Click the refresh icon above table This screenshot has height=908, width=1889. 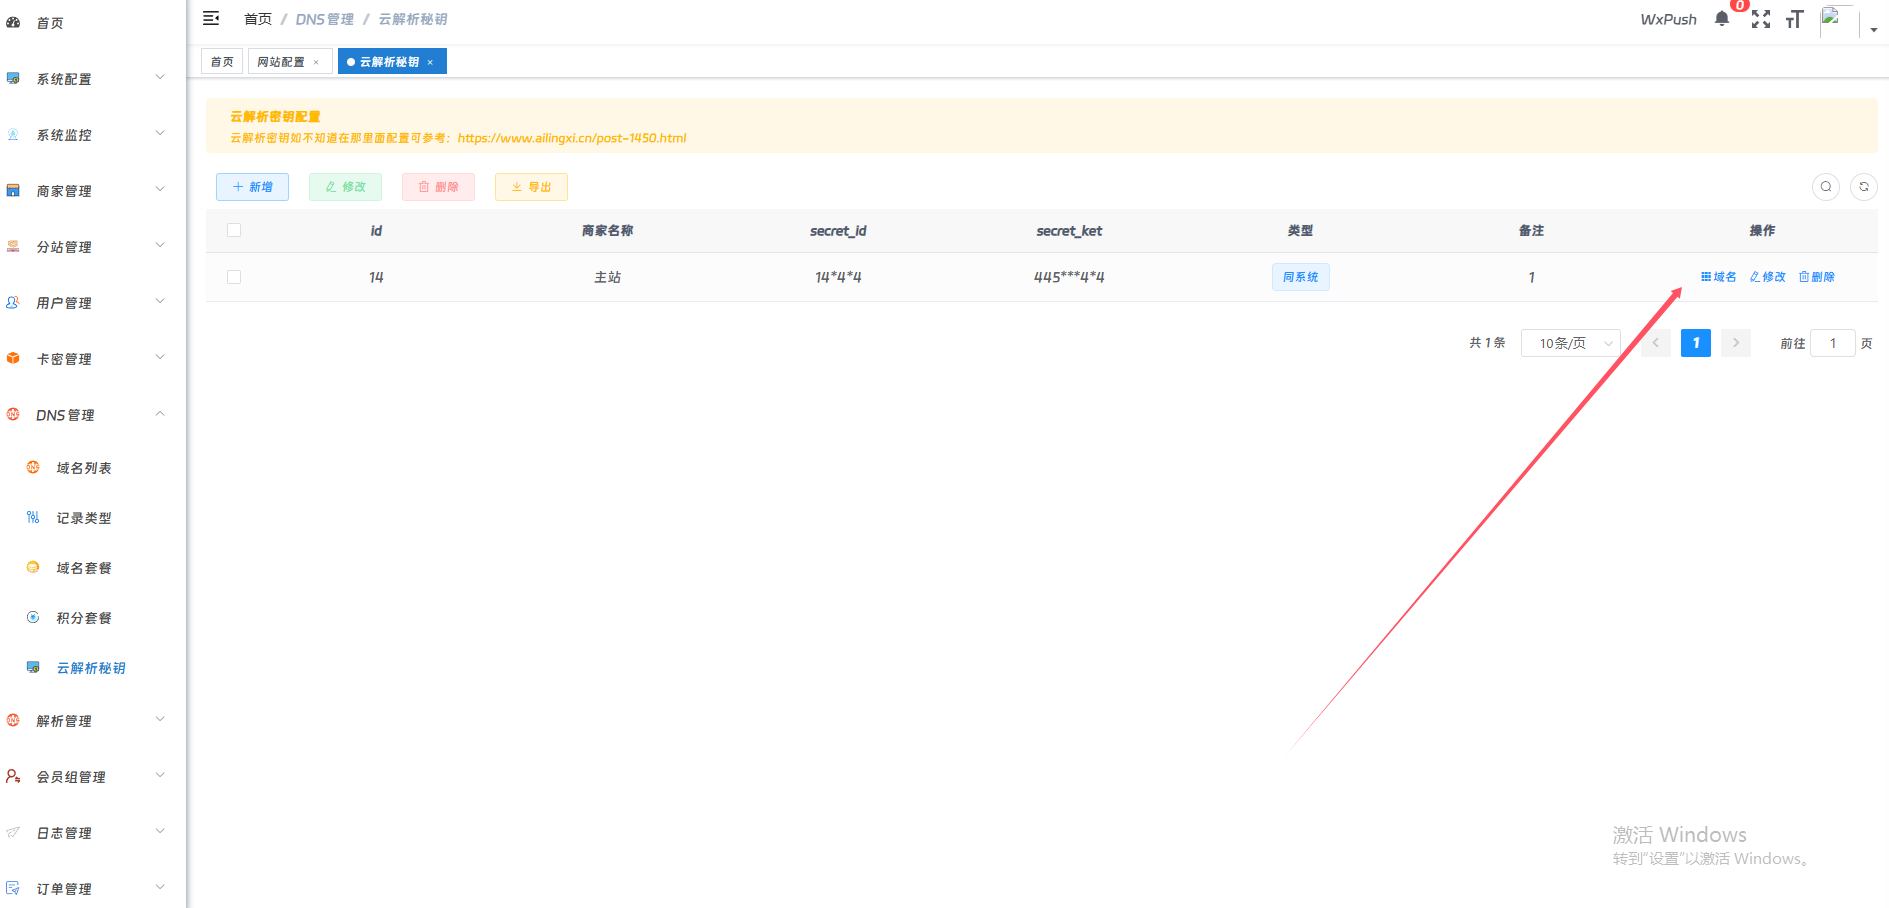(x=1863, y=187)
